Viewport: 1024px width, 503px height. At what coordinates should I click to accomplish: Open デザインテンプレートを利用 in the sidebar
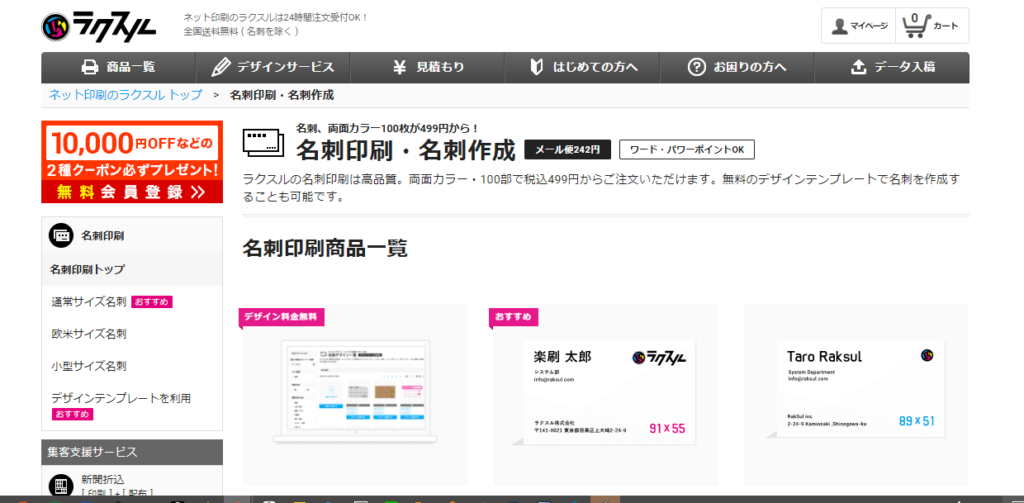click(121, 398)
